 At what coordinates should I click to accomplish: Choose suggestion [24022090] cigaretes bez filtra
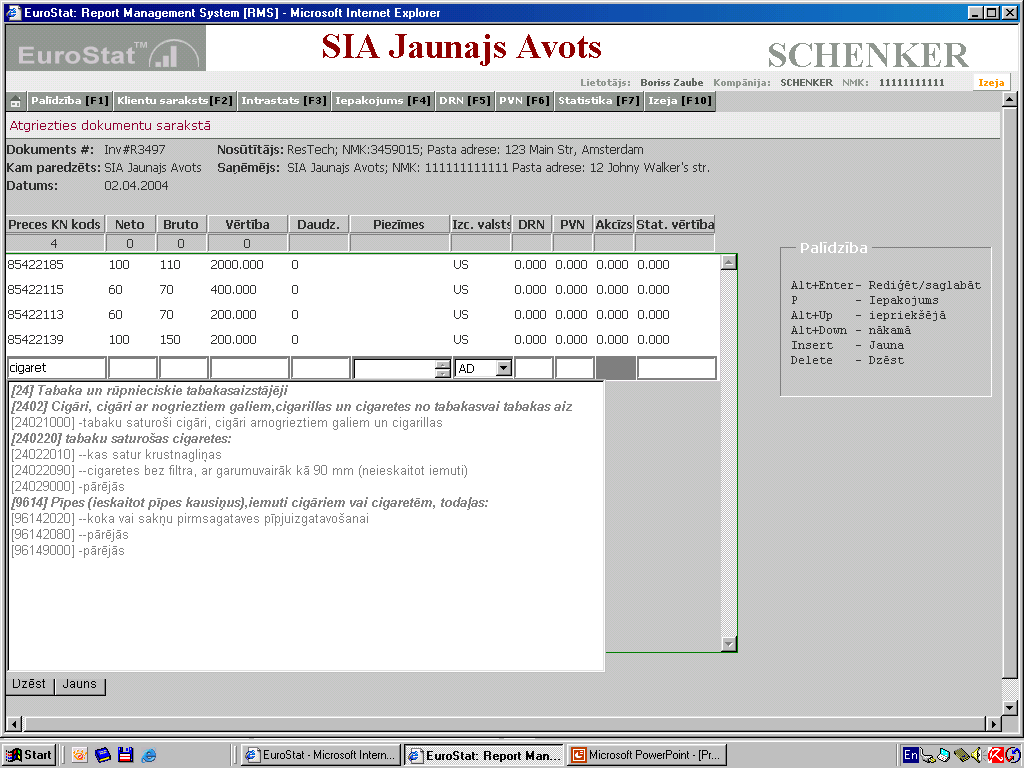239,470
